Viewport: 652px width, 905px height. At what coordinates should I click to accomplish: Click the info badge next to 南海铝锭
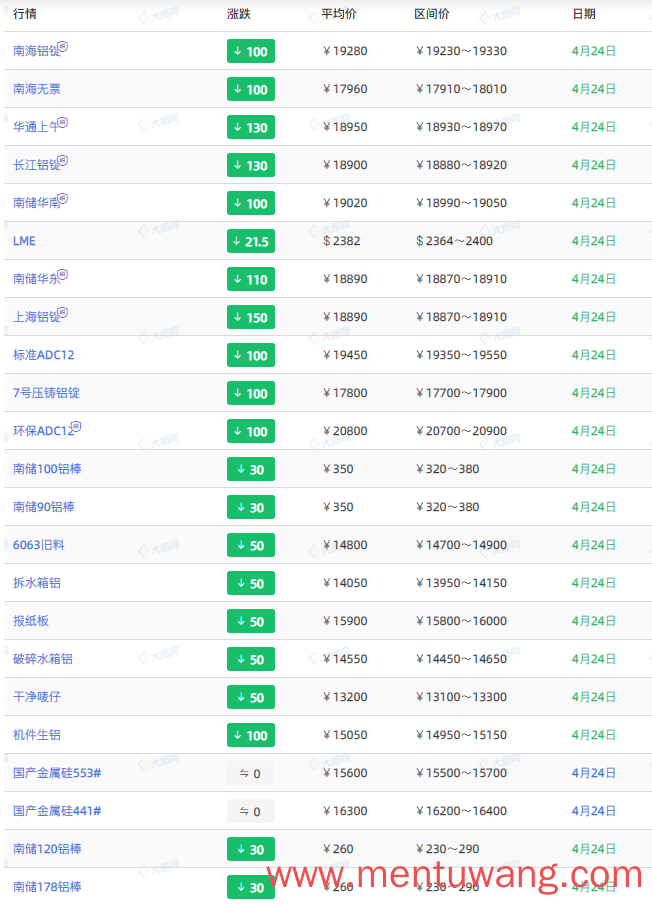click(x=63, y=46)
